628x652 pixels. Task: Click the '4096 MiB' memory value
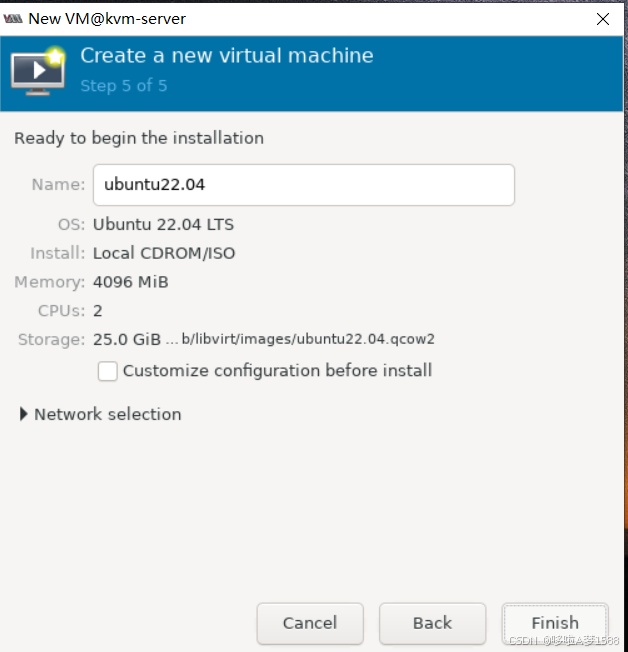(x=131, y=282)
